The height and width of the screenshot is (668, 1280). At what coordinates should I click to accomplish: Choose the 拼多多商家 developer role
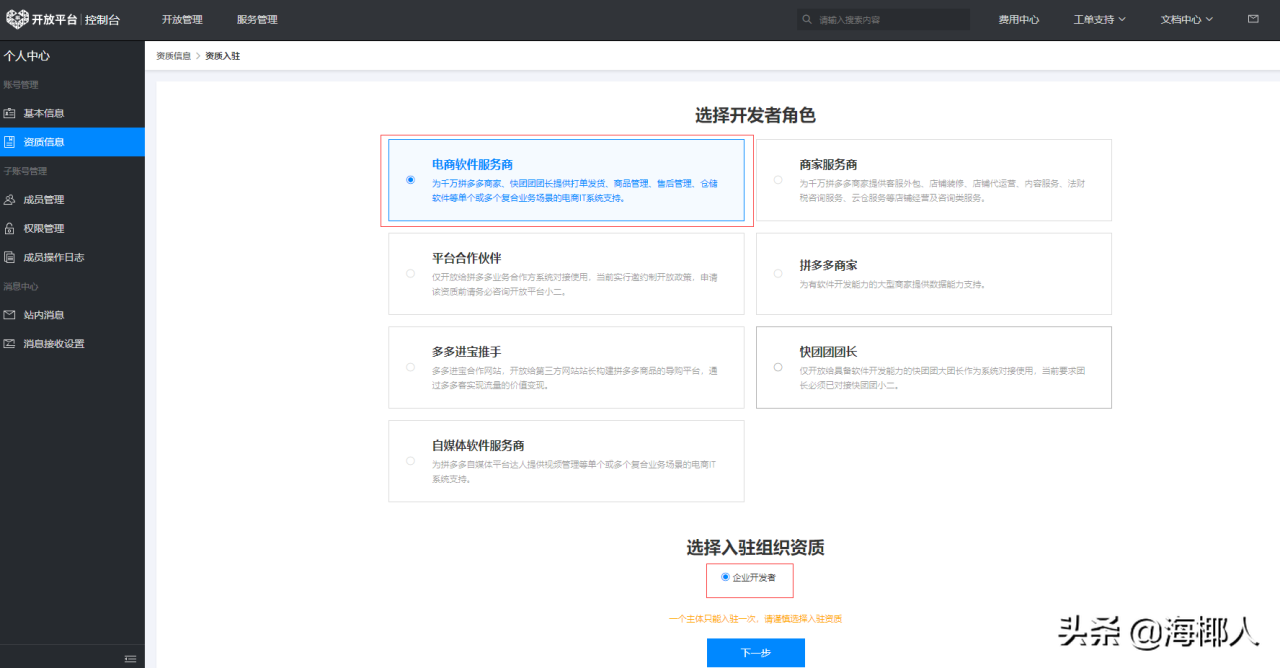[778, 273]
